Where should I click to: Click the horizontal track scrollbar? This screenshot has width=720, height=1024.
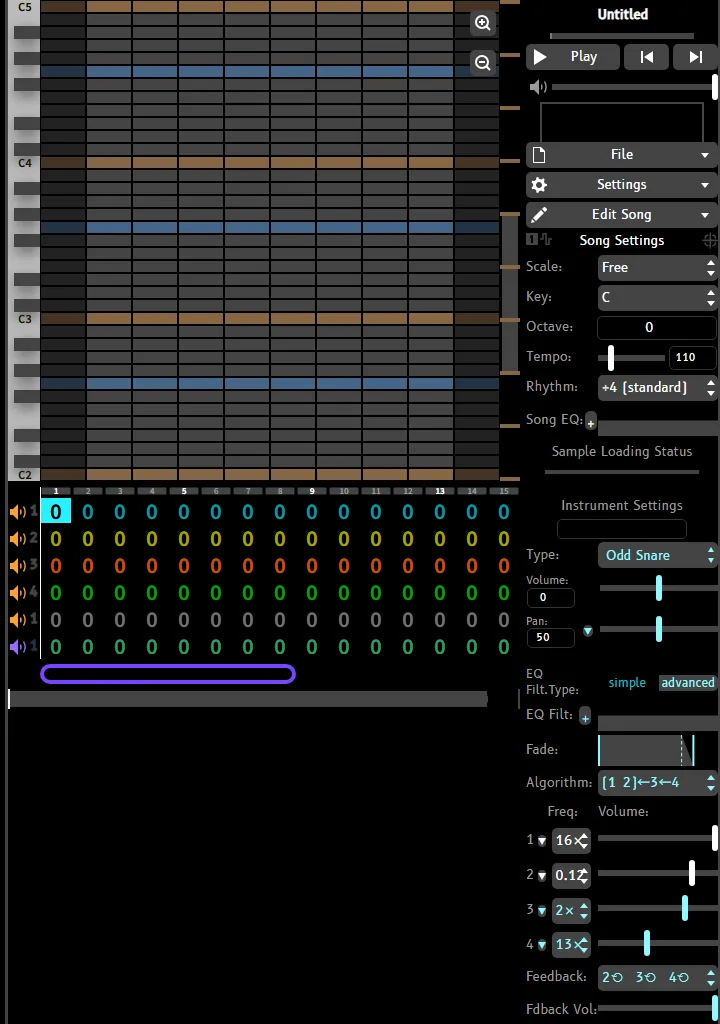click(x=248, y=699)
